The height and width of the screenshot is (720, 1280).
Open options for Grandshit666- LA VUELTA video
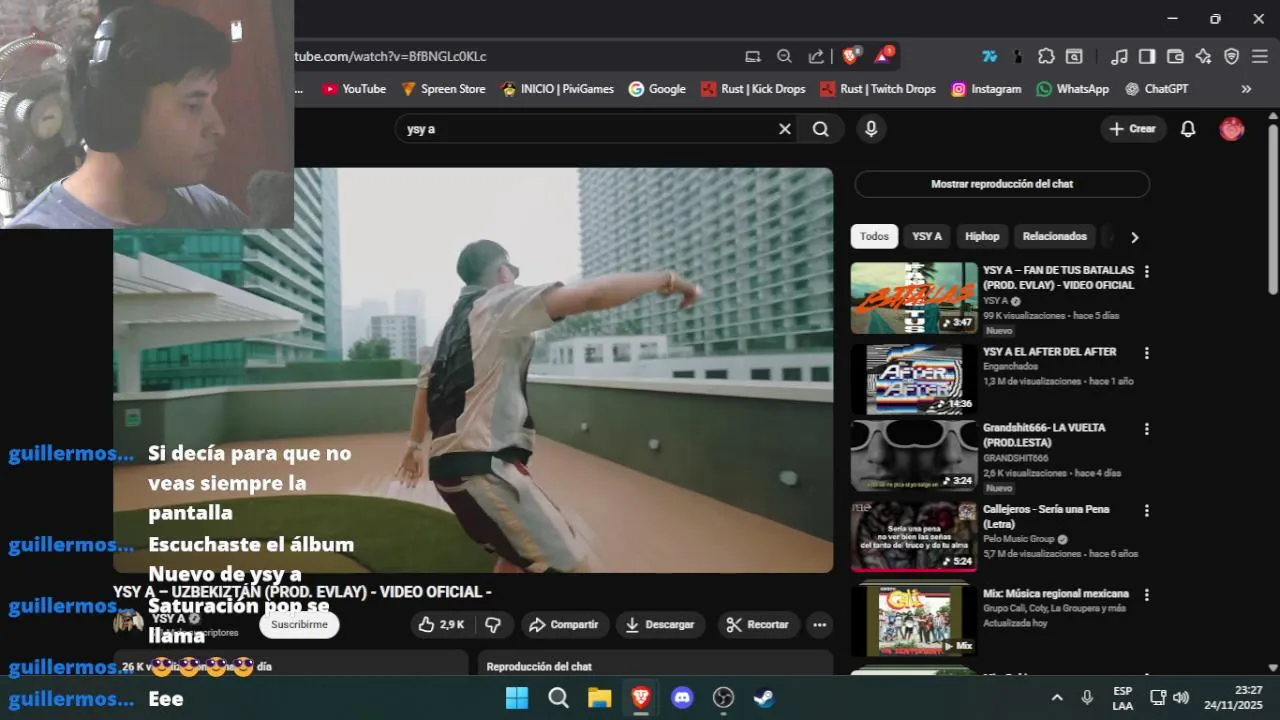pyautogui.click(x=1147, y=429)
